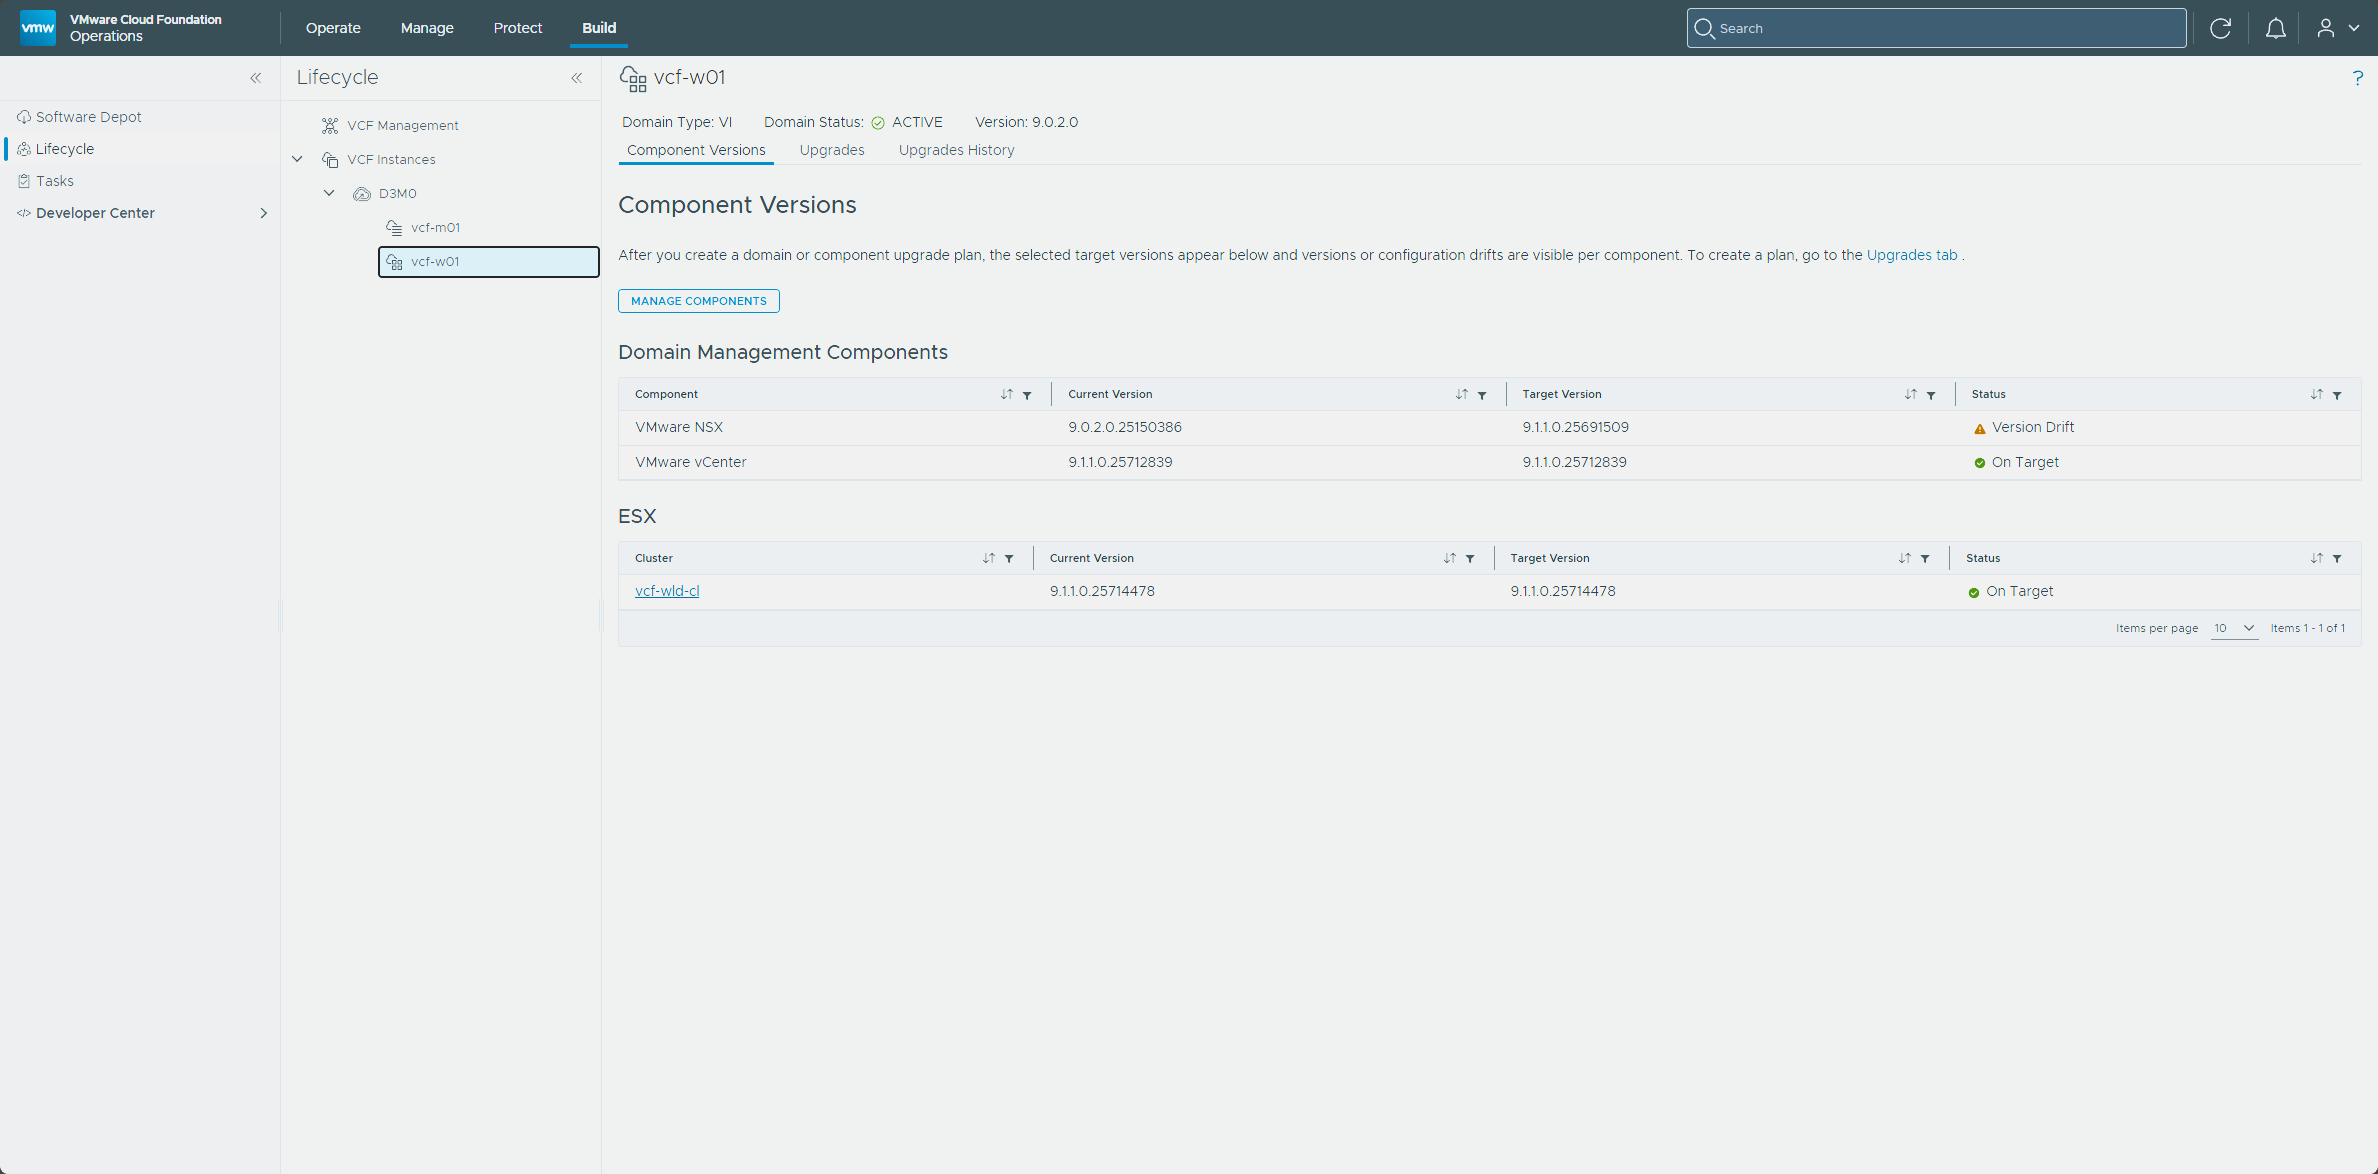Open the Items per page dropdown

tap(2234, 628)
